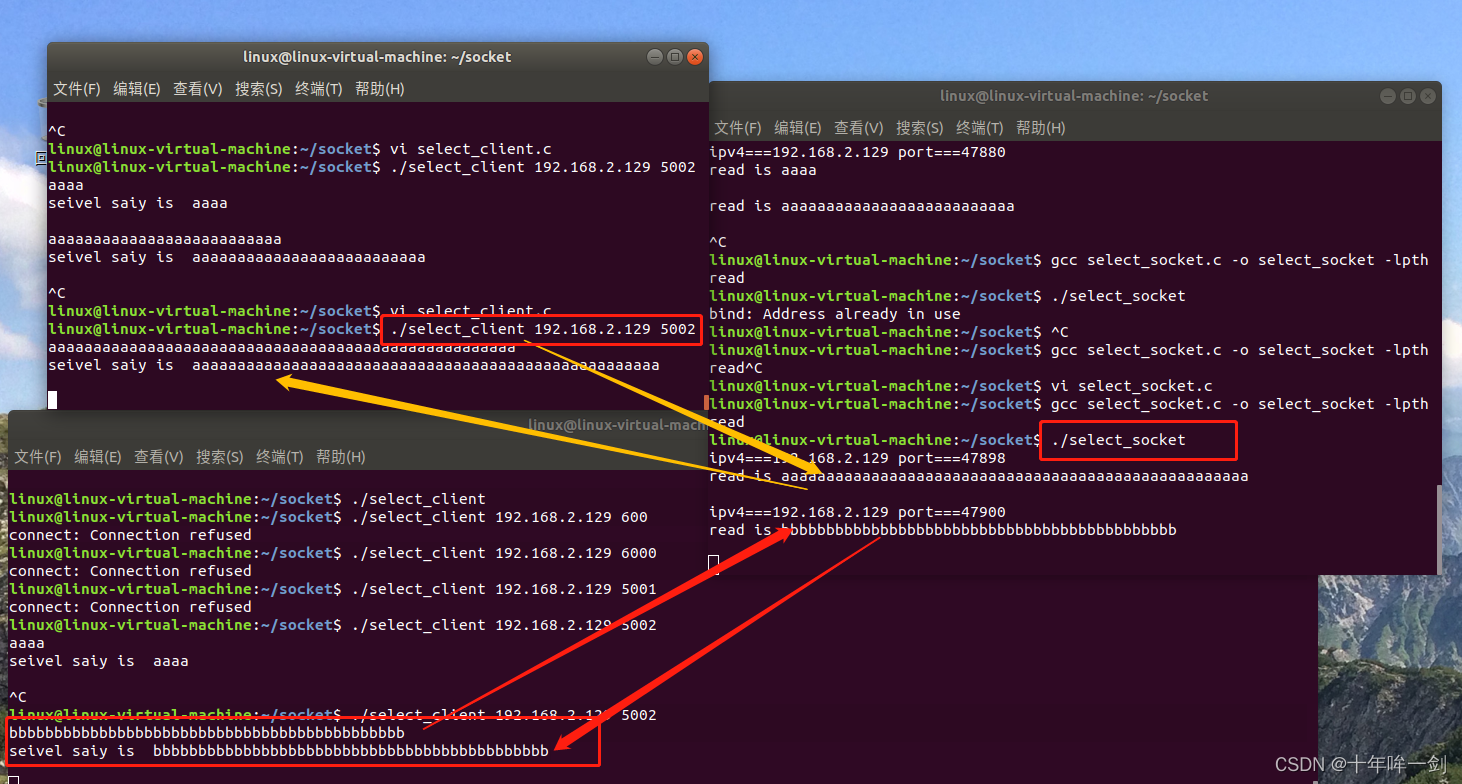The width and height of the screenshot is (1462, 784).
Task: Click './select_client 192.168.2.129 5001' command line
Action: click(x=333, y=589)
